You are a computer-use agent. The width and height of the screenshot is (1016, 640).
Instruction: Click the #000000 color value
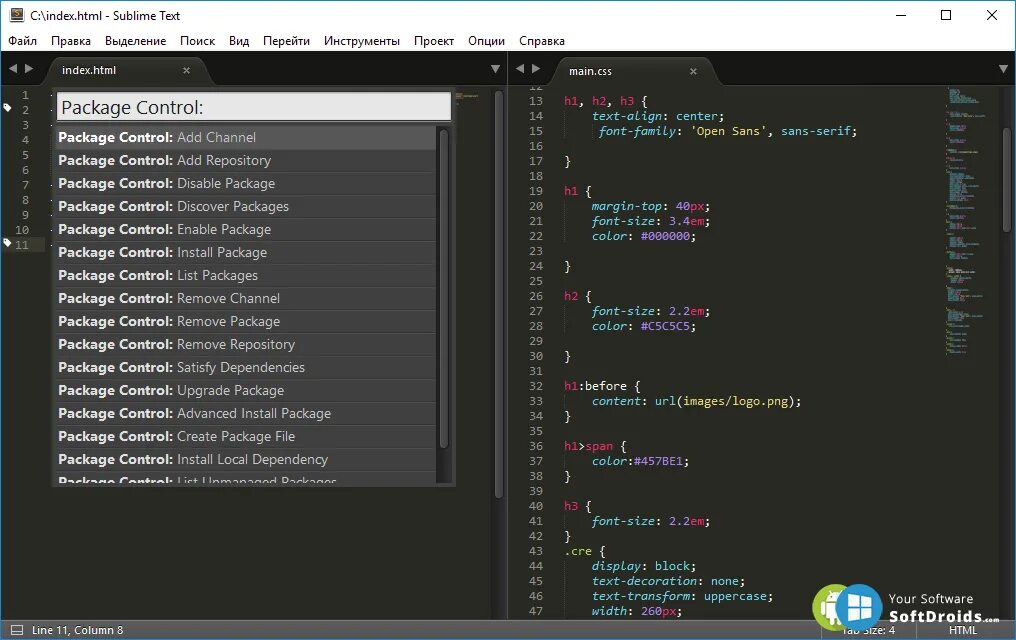pos(665,236)
